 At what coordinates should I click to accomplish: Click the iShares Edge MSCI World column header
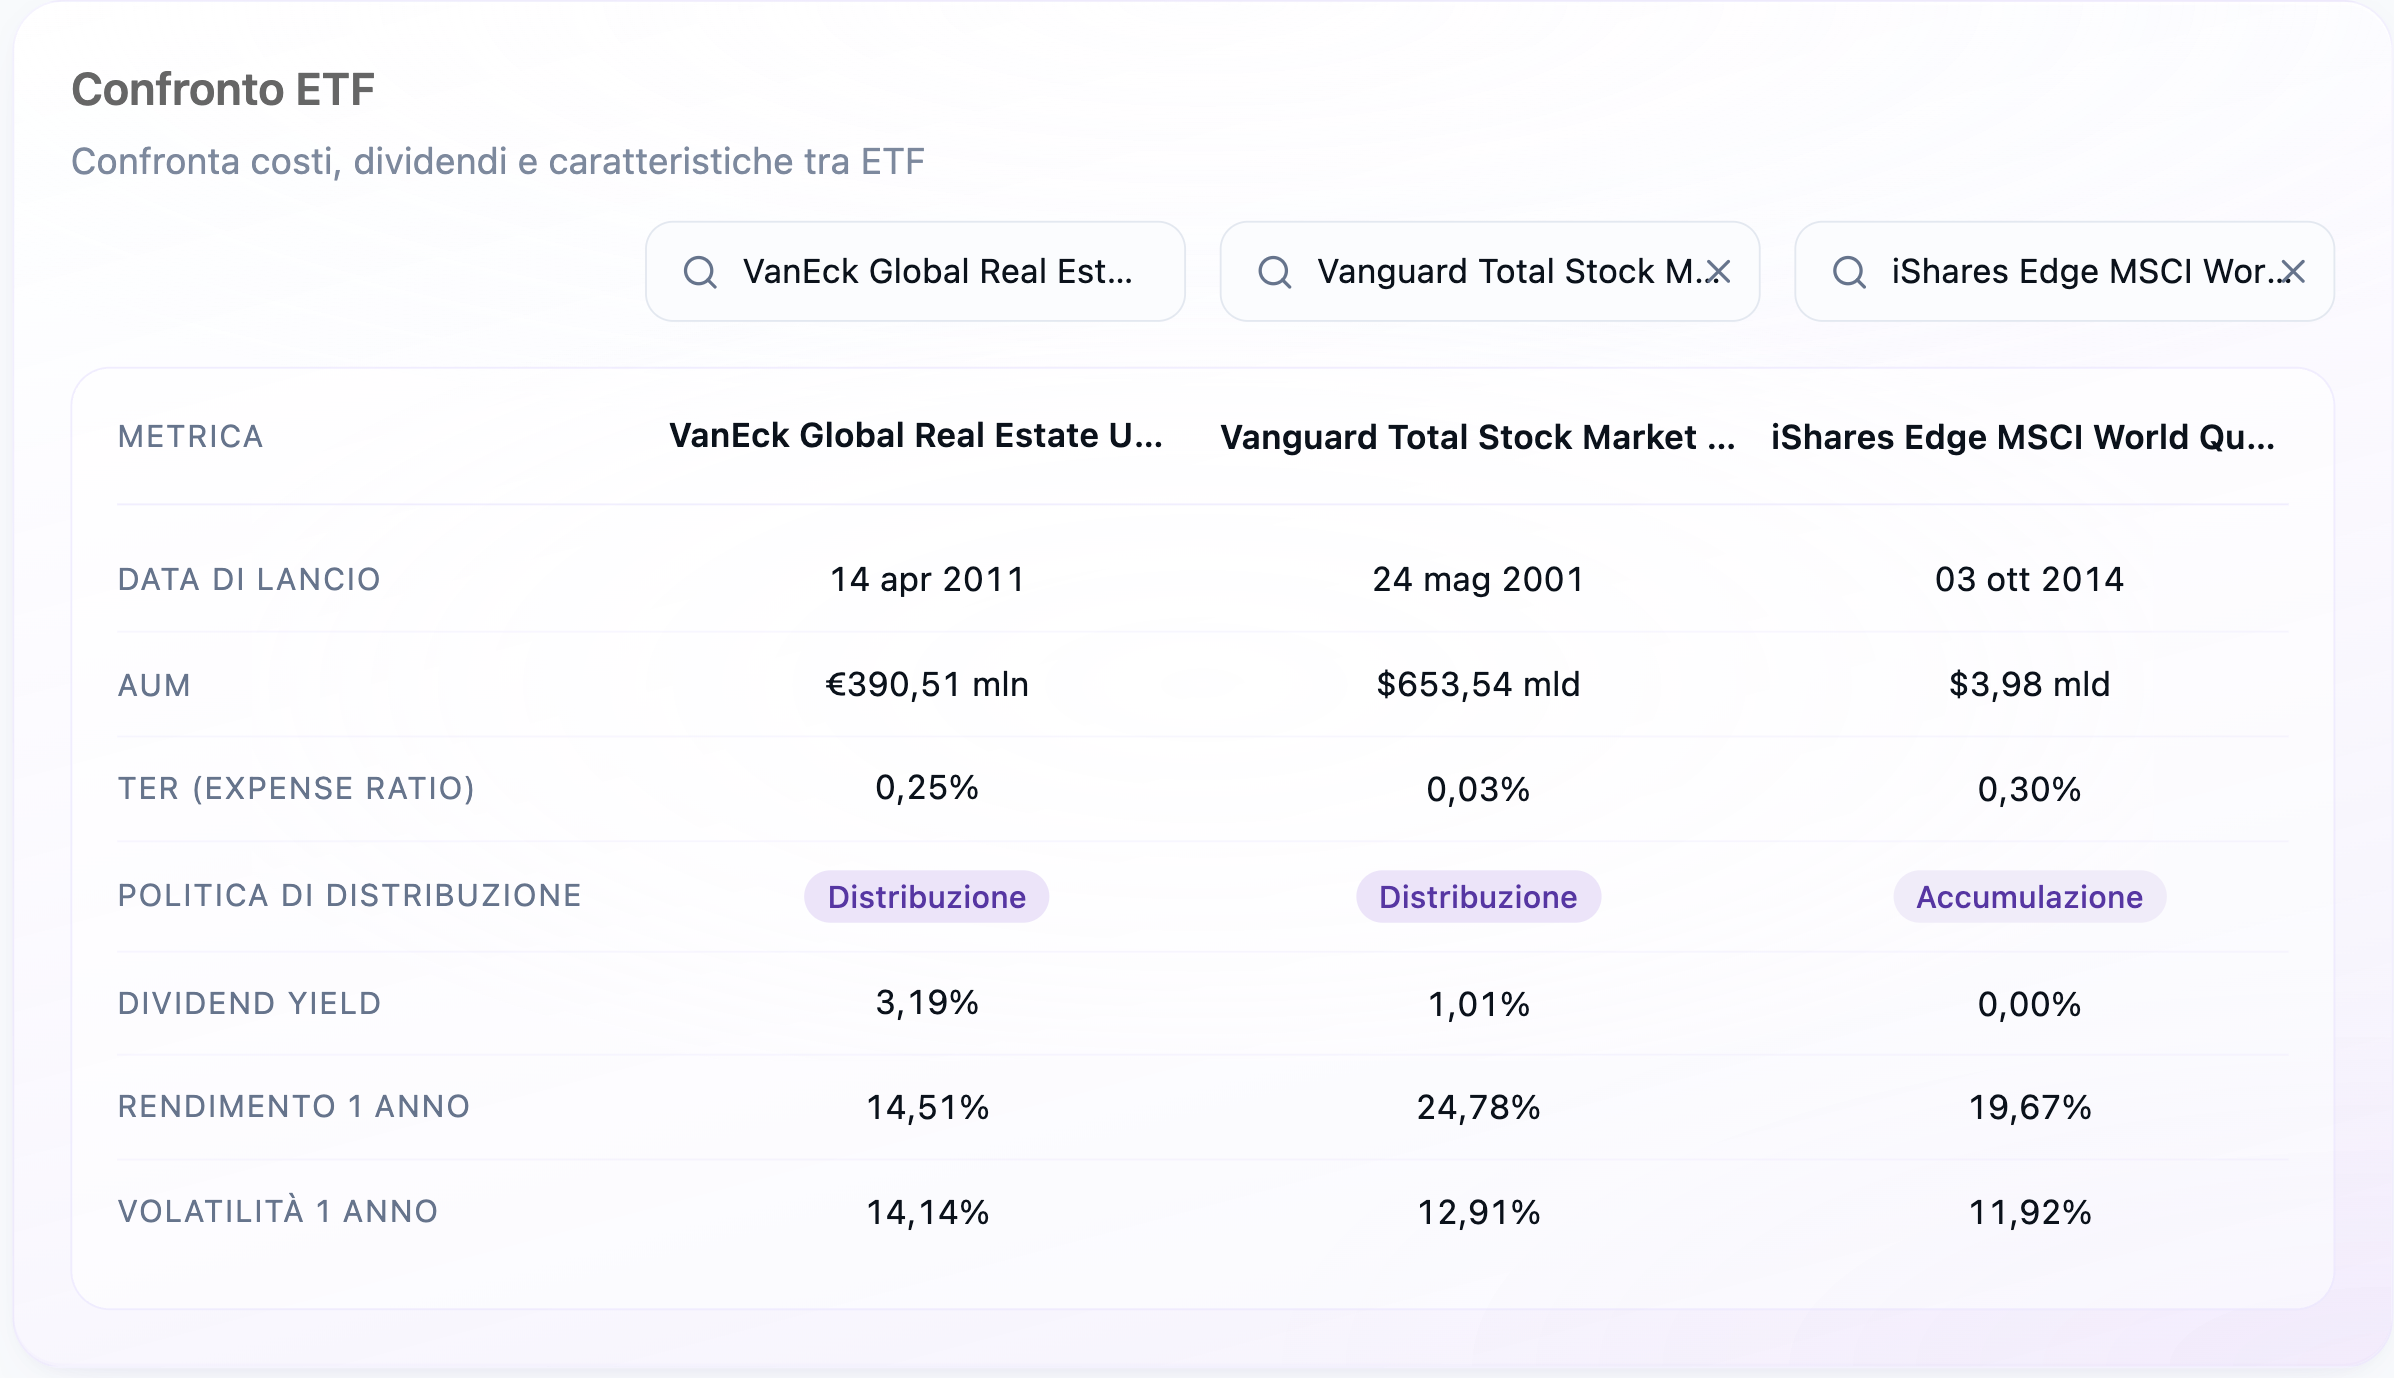click(2023, 437)
